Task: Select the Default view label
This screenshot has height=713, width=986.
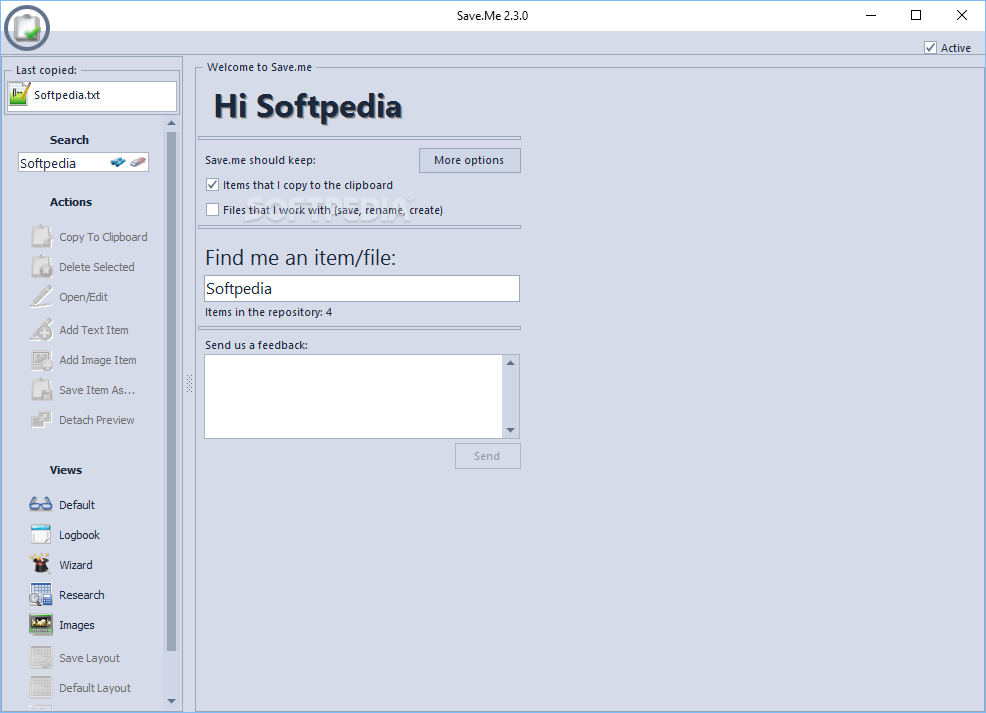Action: tap(77, 505)
